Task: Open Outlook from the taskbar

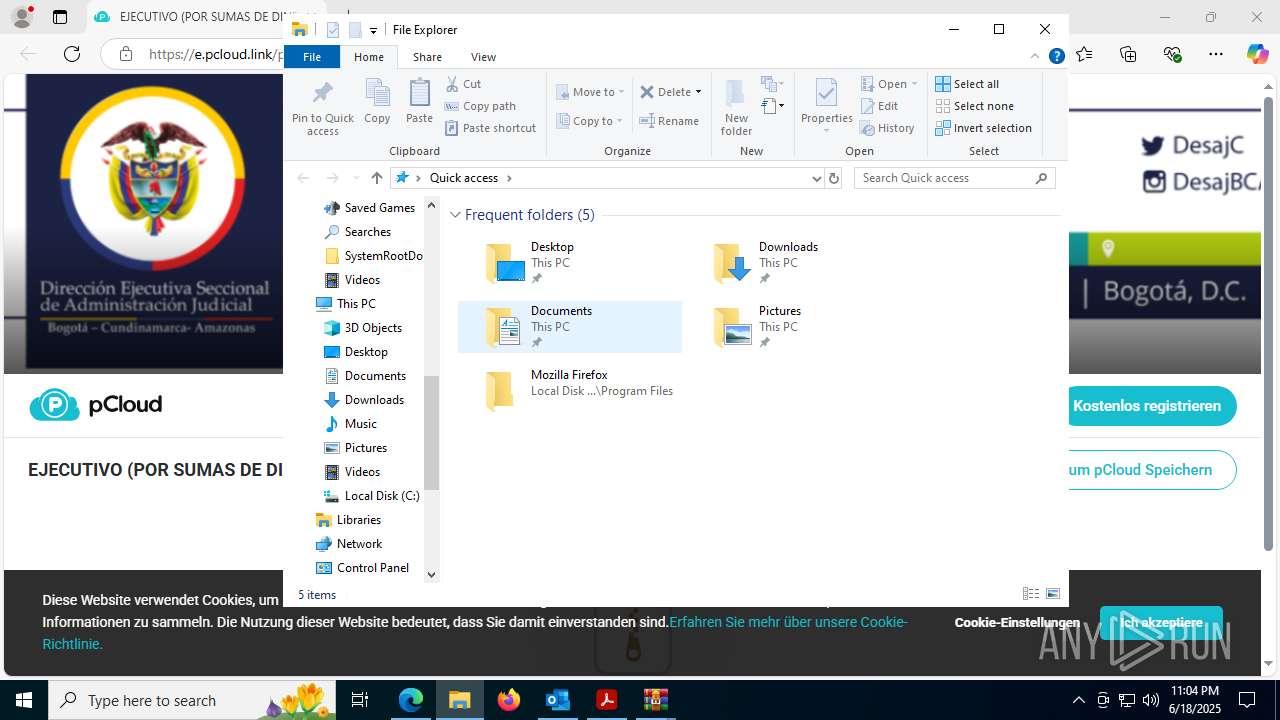Action: 557,700
